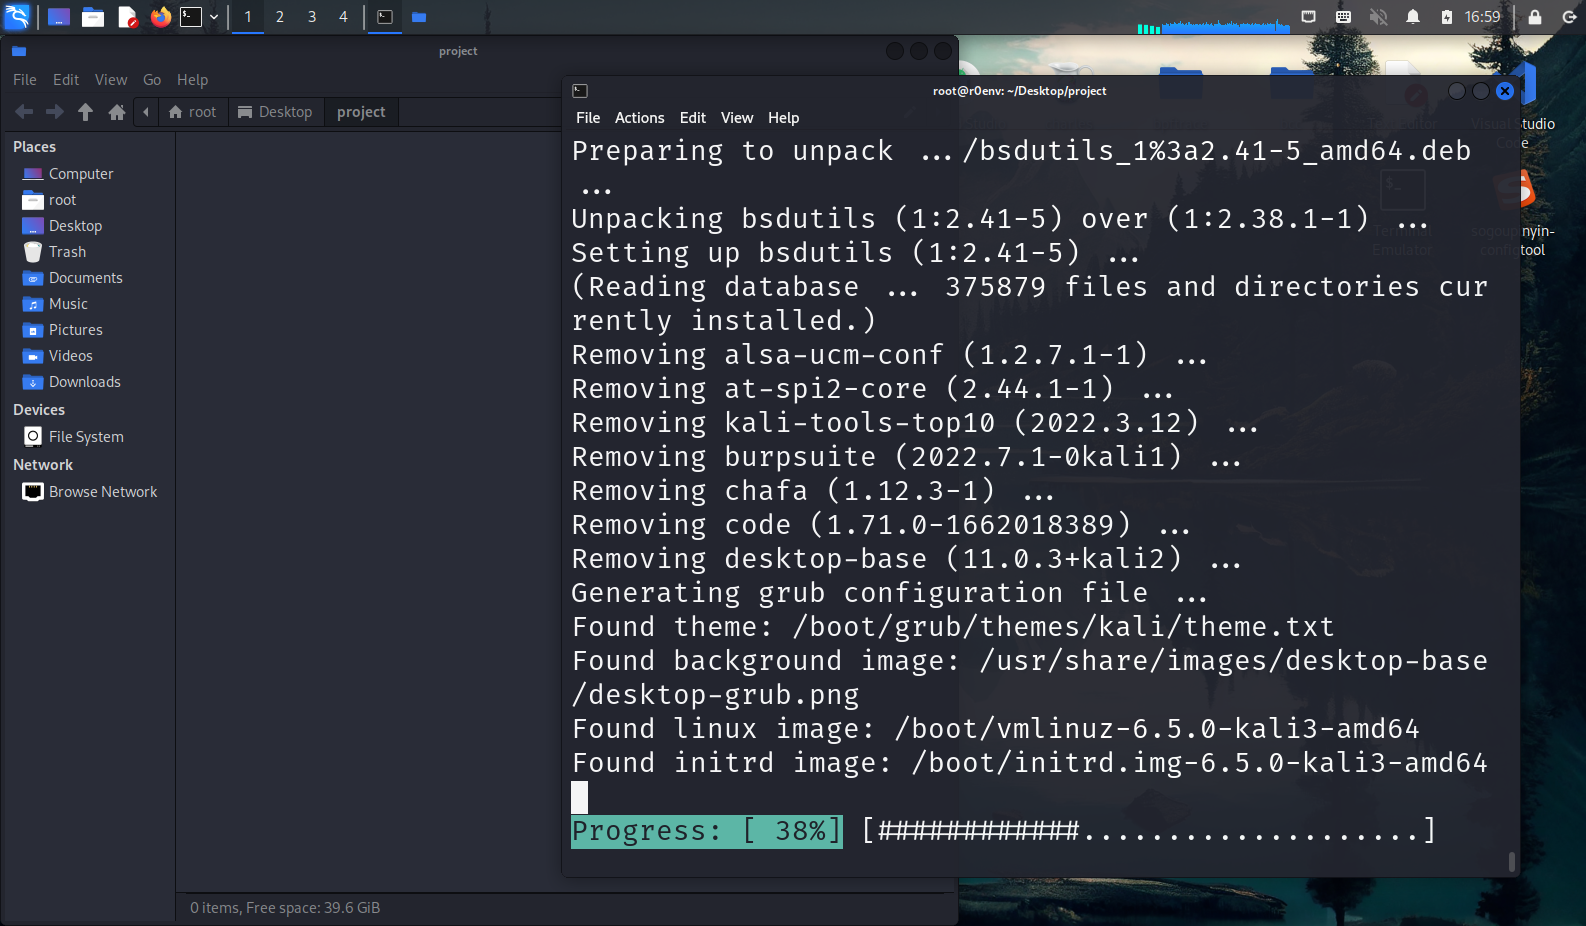Viewport: 1586px width, 926px height.
Task: Select the terminal window taskbar button
Action: (x=385, y=17)
